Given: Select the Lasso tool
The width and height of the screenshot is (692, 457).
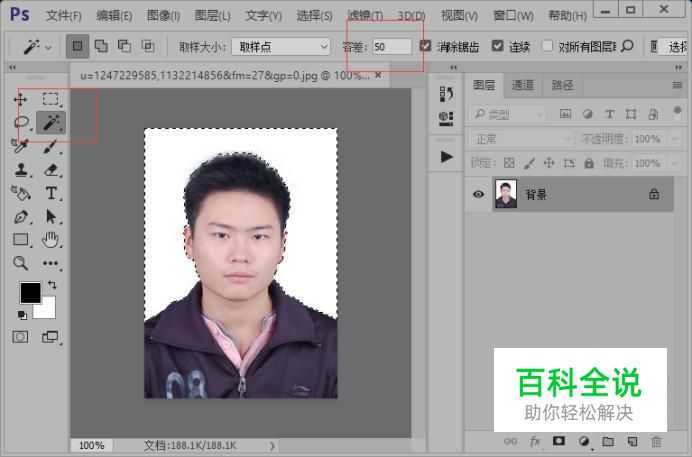Looking at the screenshot, I should 21,122.
